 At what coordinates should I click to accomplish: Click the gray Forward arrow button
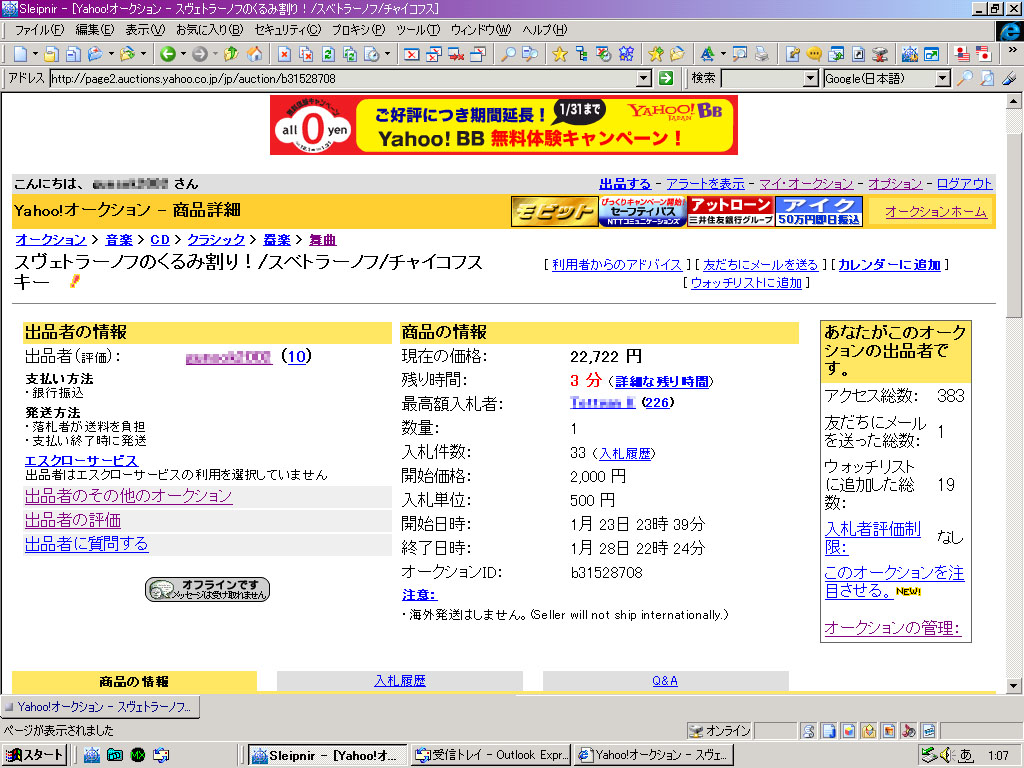(x=200, y=54)
